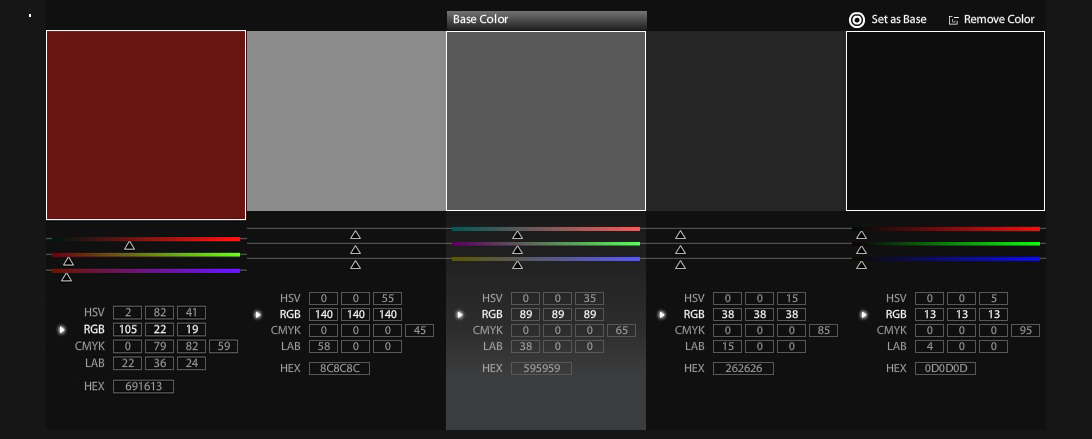The width and height of the screenshot is (1092, 439).
Task: Click the Remove Color text button
Action: 999,20
